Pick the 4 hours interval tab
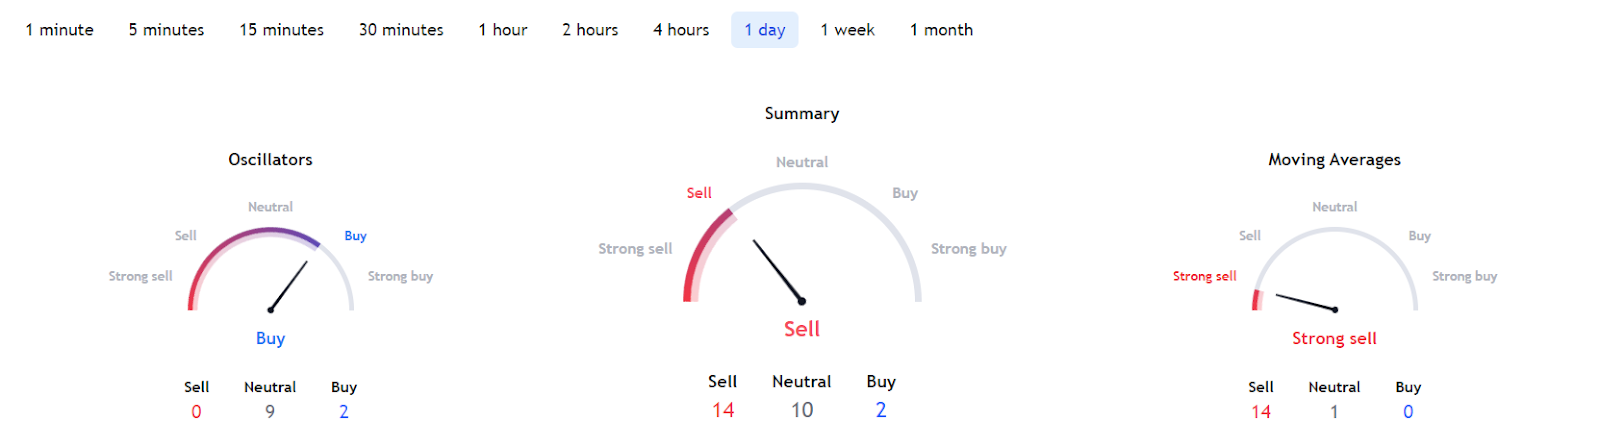The image size is (1600, 447). click(681, 30)
